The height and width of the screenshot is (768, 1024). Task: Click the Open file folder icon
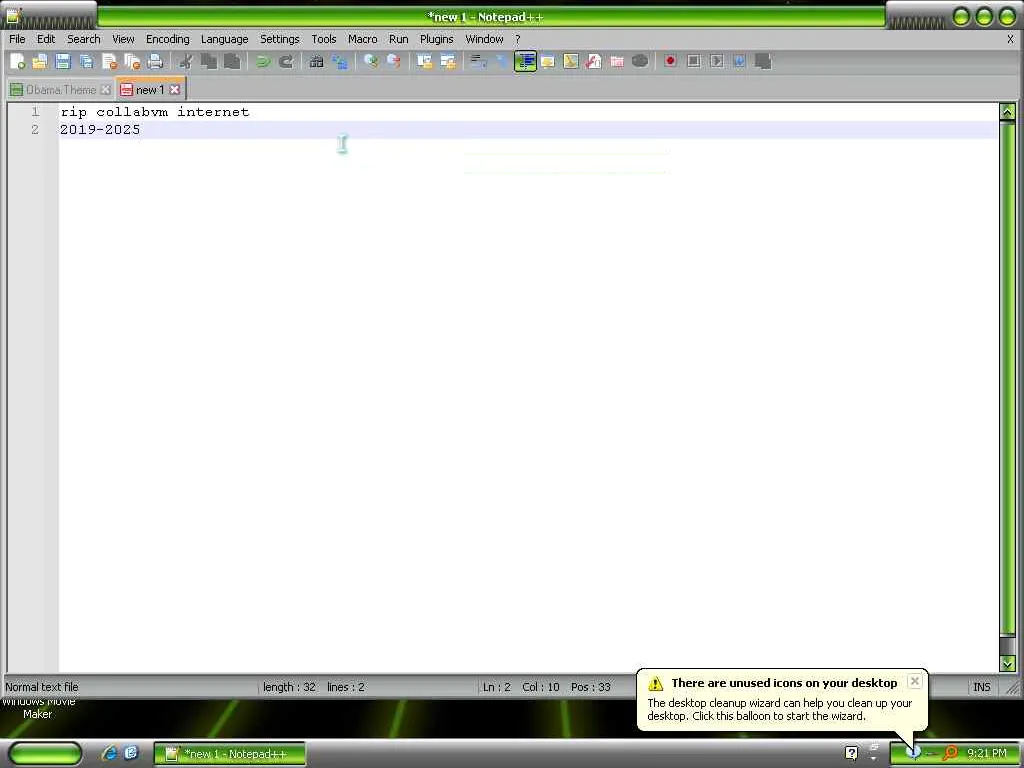point(40,61)
